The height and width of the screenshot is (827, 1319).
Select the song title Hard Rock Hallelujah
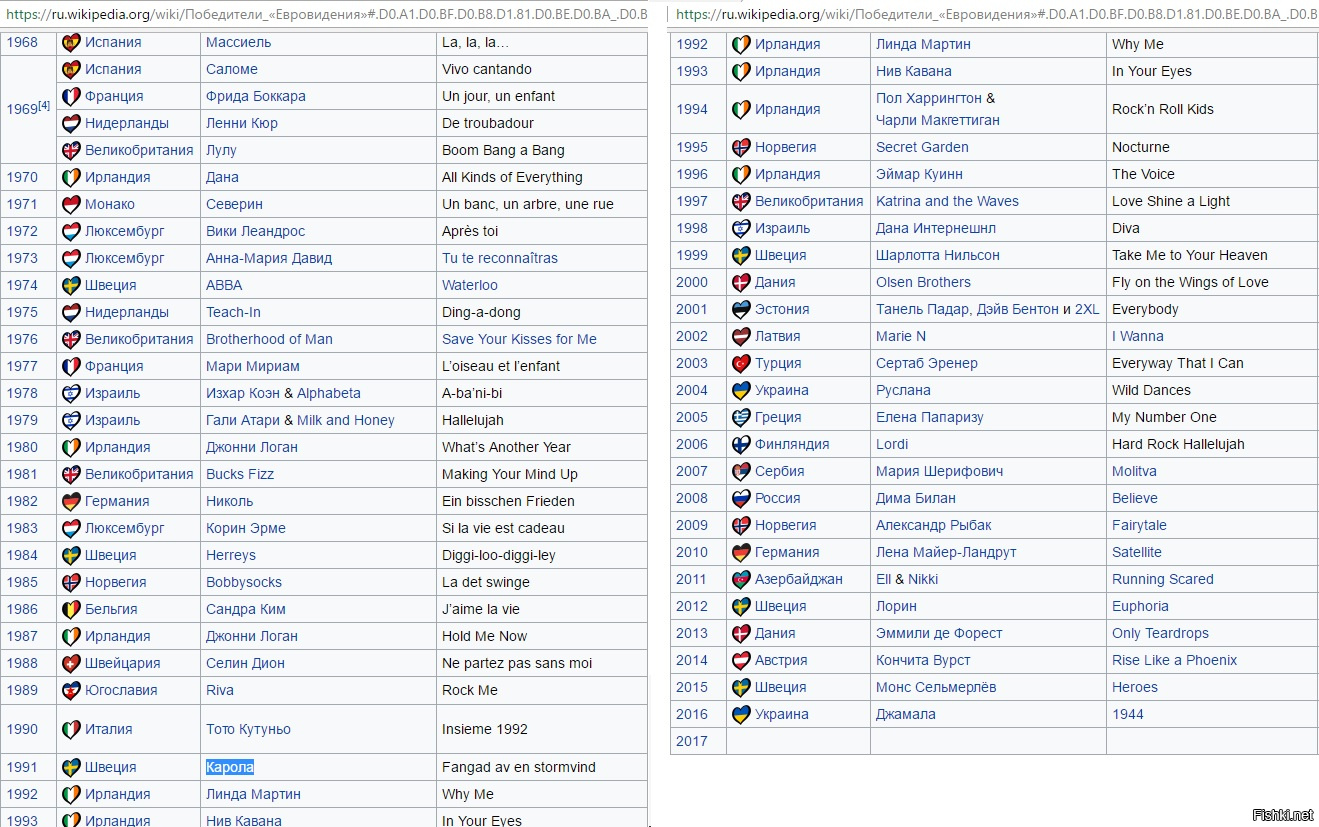tap(1178, 445)
